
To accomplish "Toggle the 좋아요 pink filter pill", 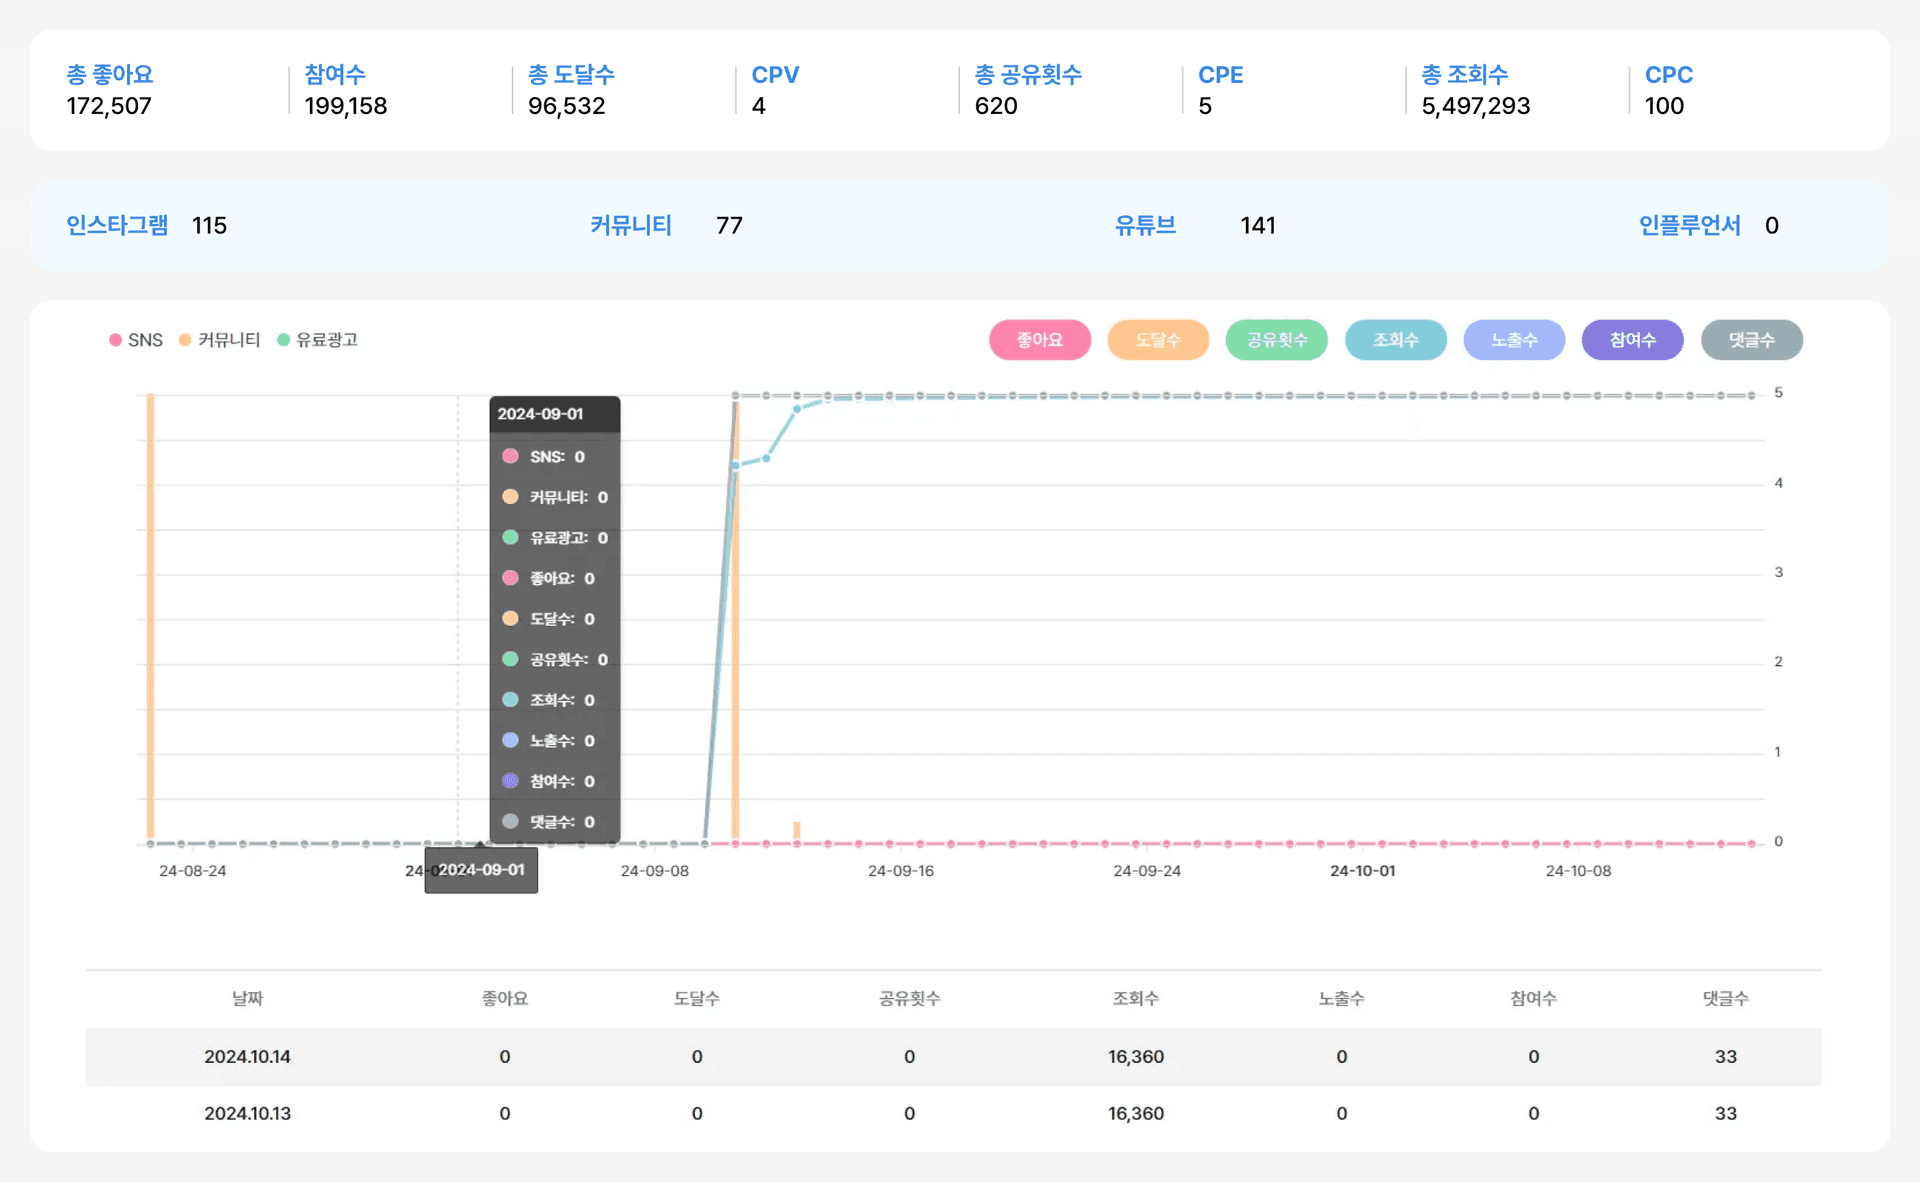I will tap(1039, 340).
